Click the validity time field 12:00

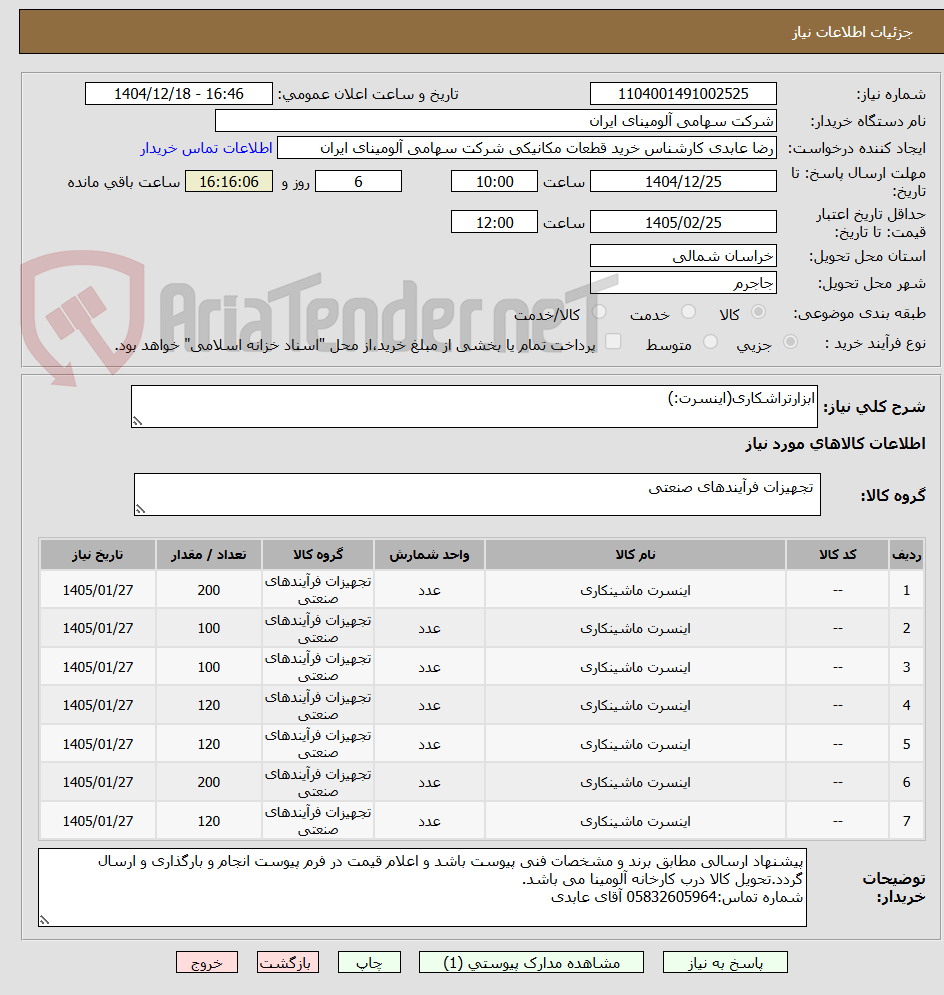click(x=494, y=222)
